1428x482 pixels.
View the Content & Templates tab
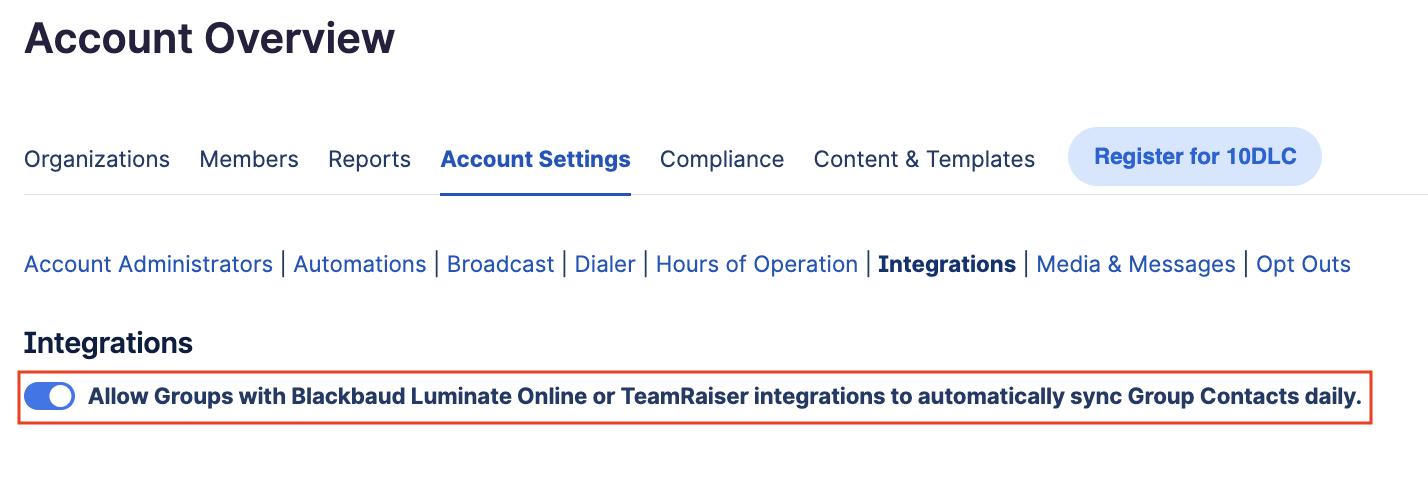tap(924, 159)
